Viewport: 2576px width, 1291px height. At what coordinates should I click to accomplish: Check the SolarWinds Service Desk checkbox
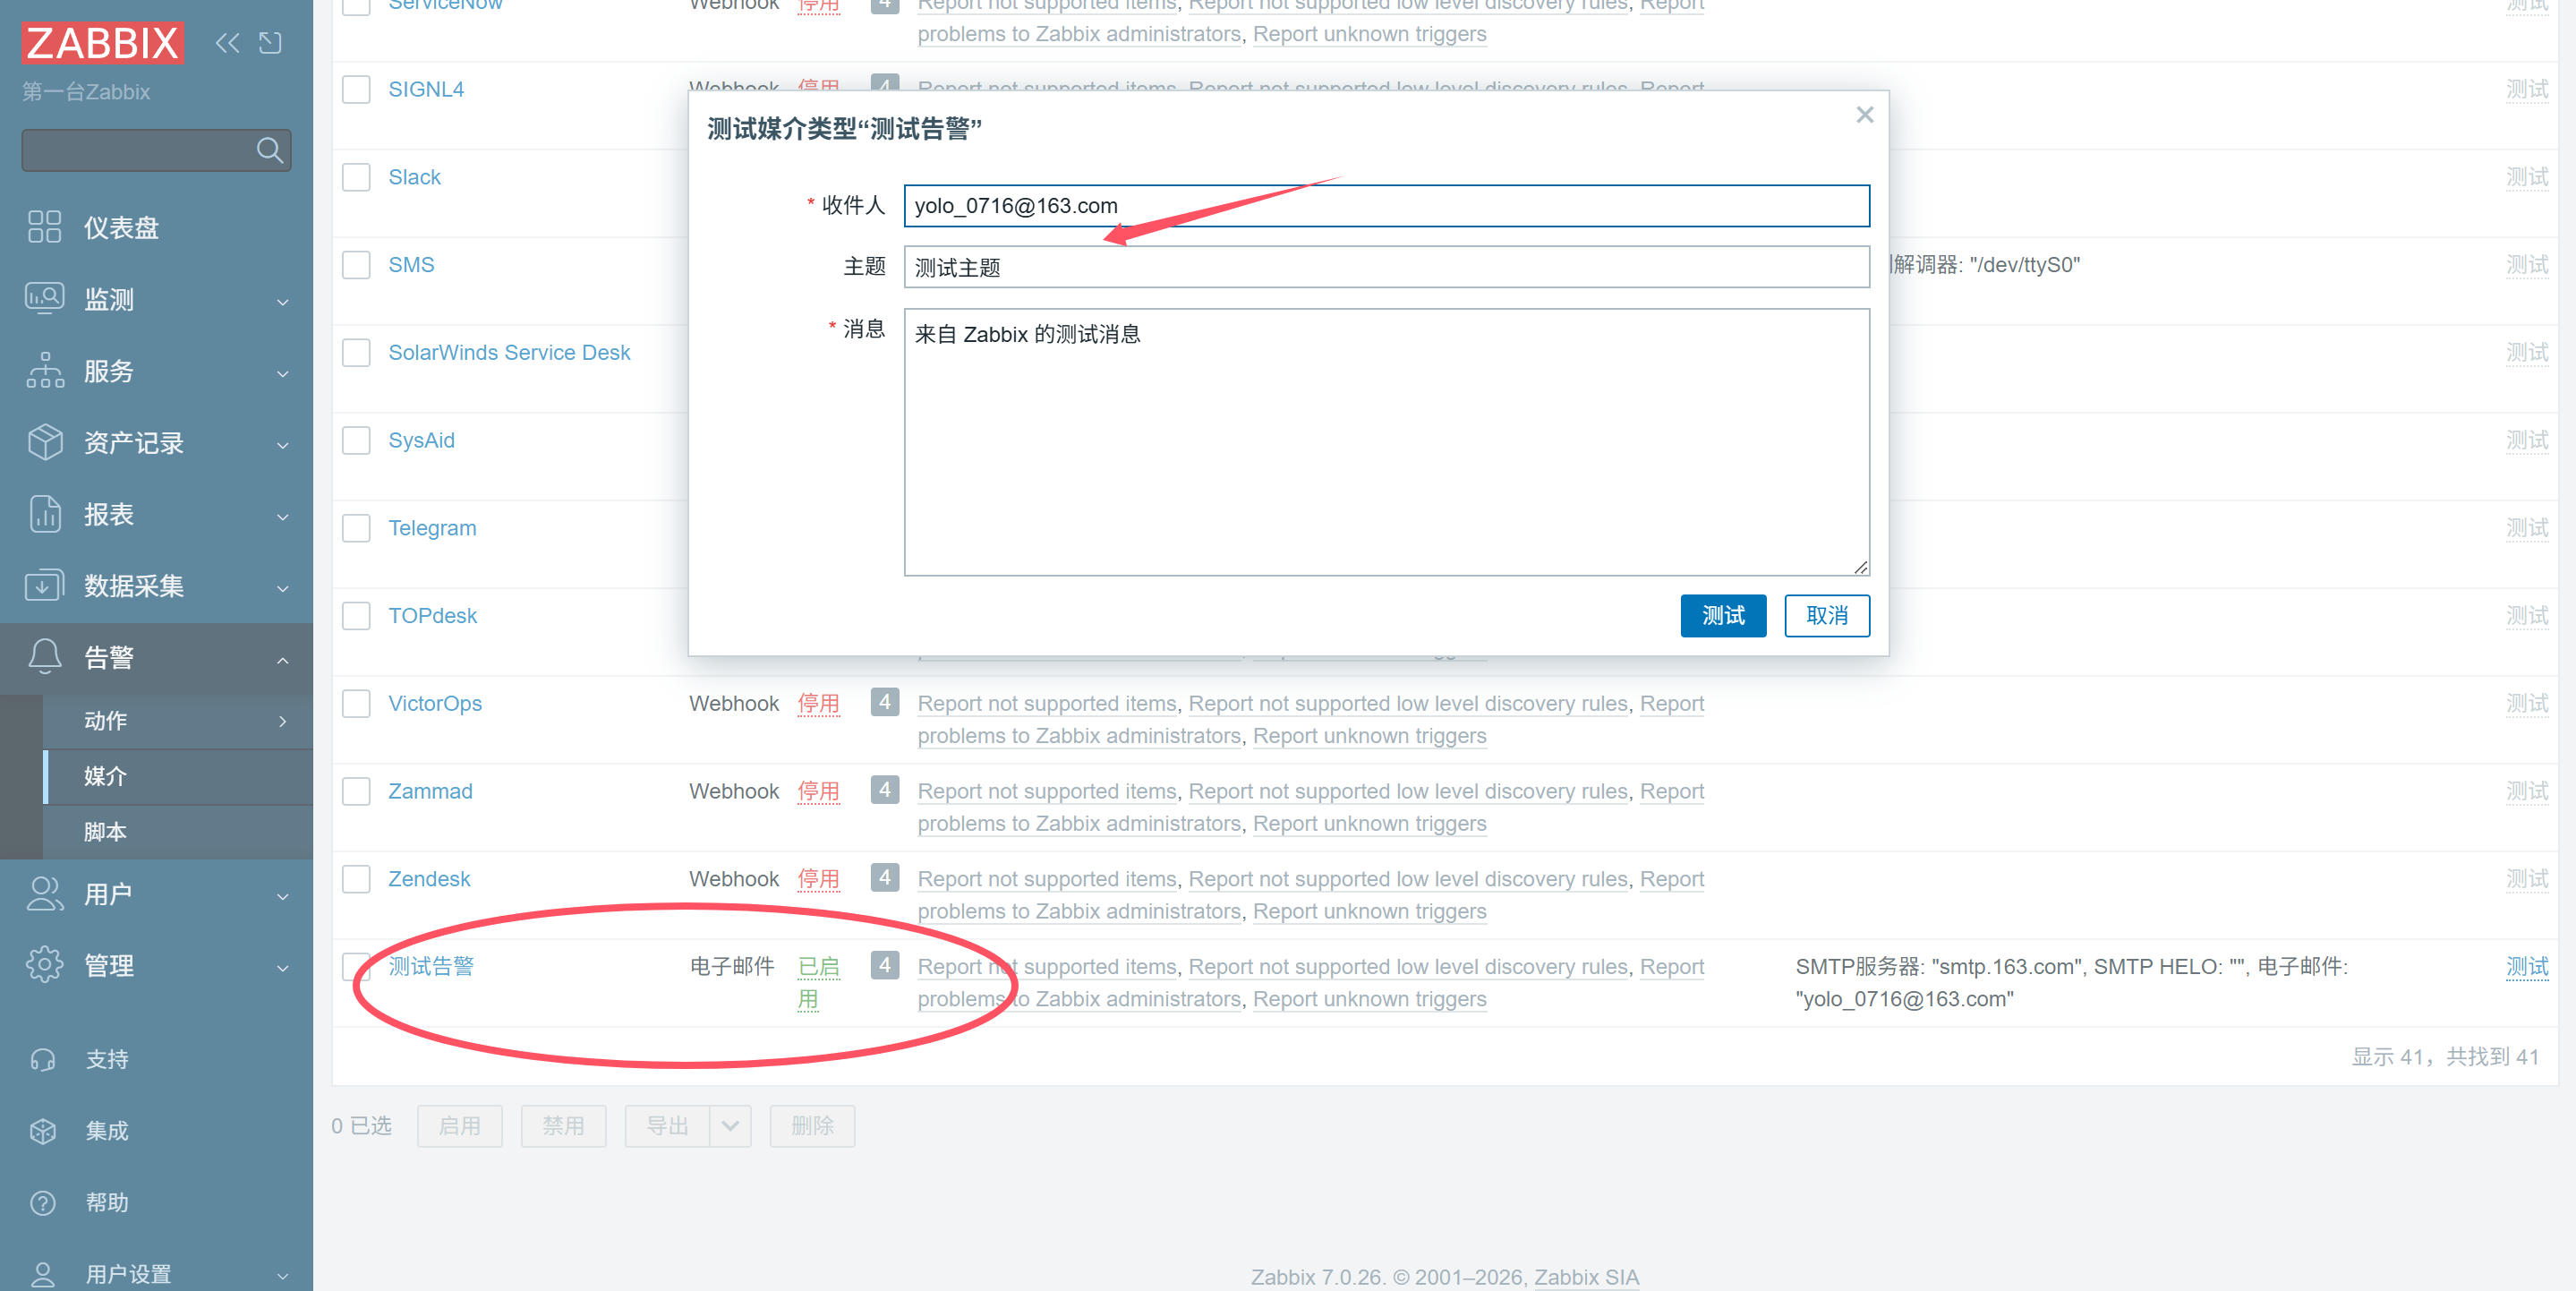[x=356, y=353]
